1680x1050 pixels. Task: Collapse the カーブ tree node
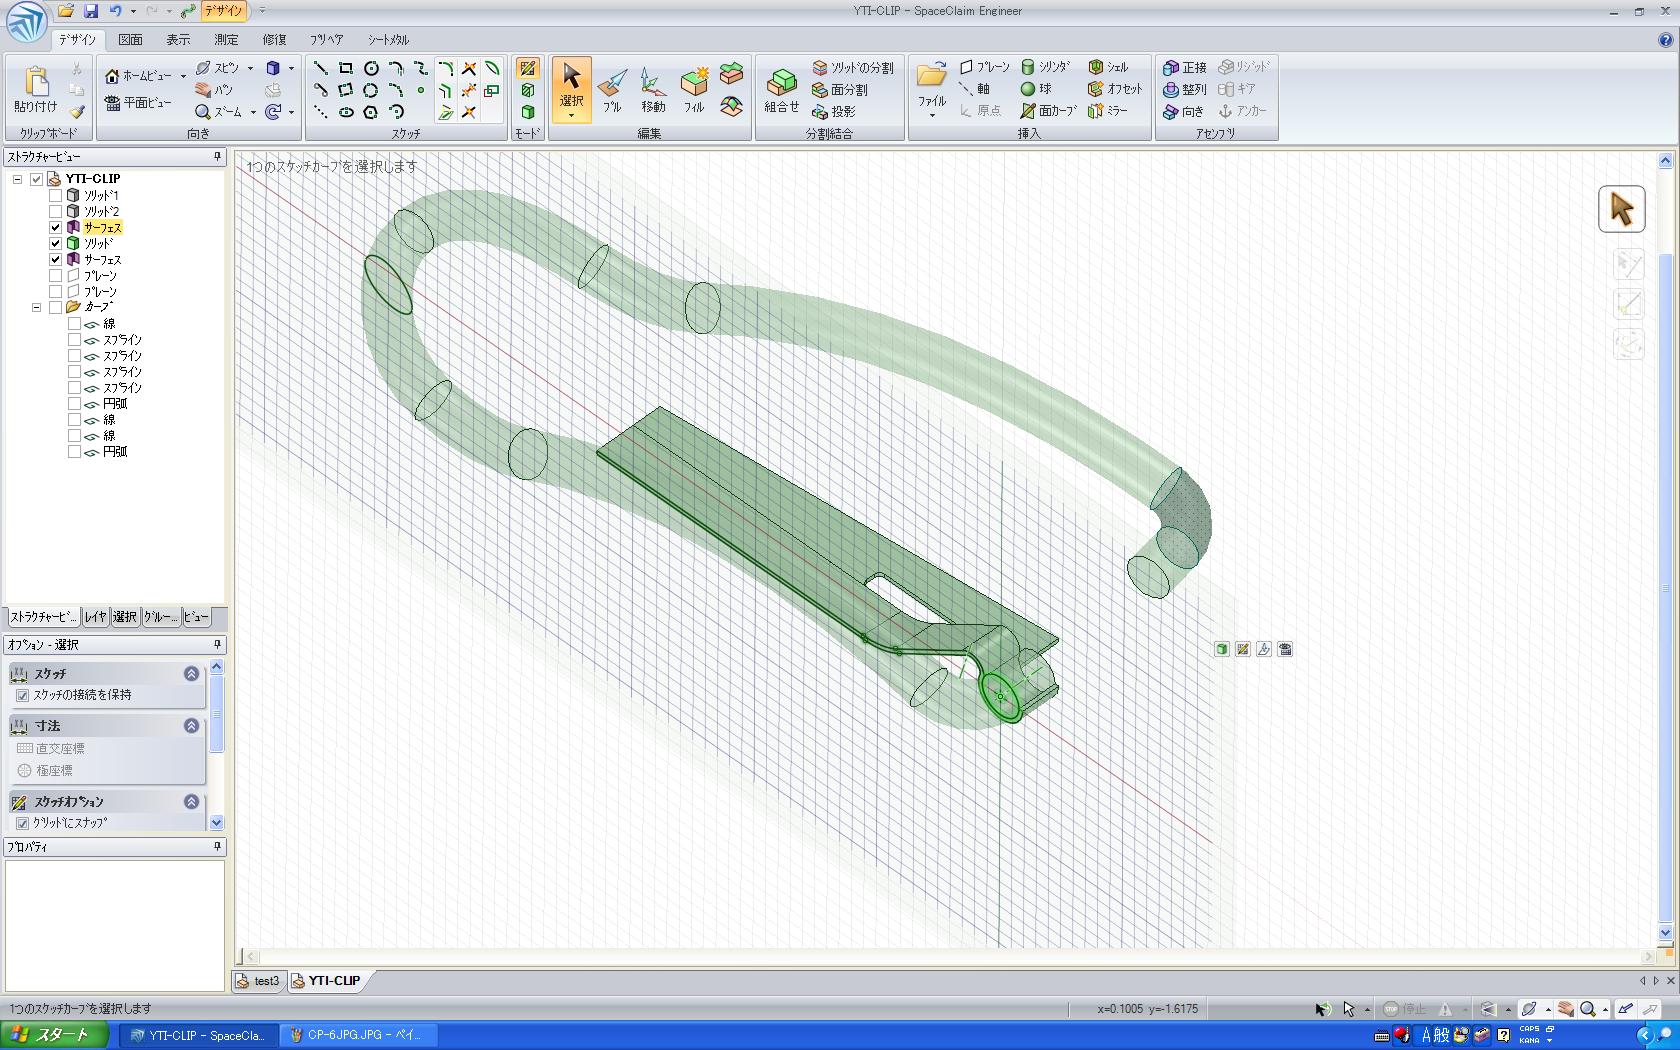tap(37, 307)
